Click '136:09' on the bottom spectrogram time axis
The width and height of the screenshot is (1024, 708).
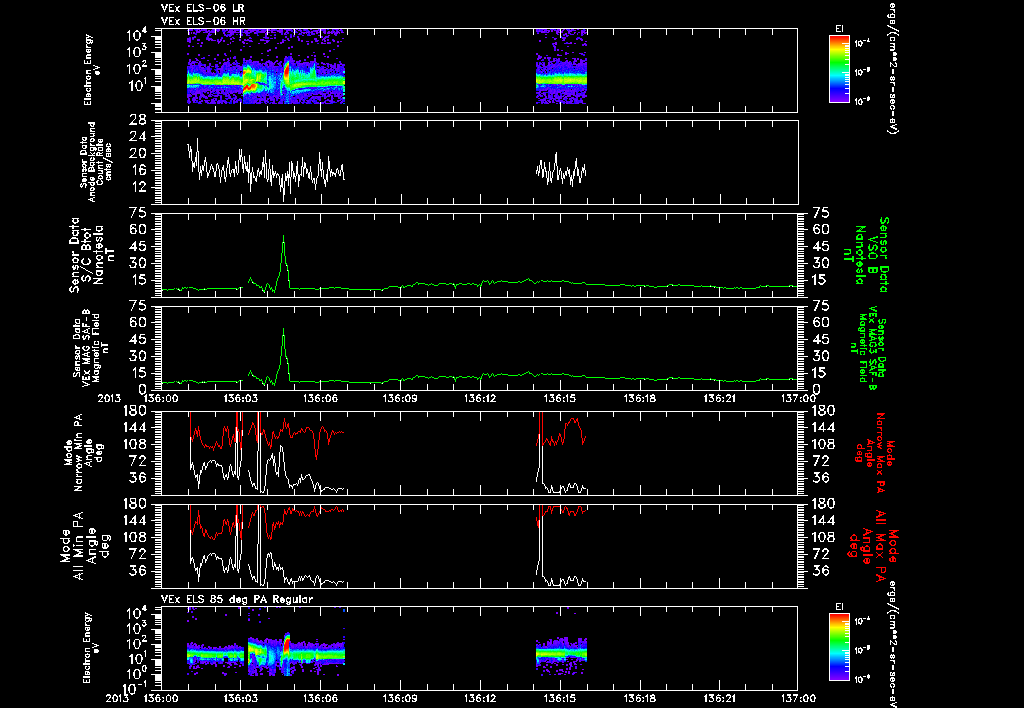point(400,698)
